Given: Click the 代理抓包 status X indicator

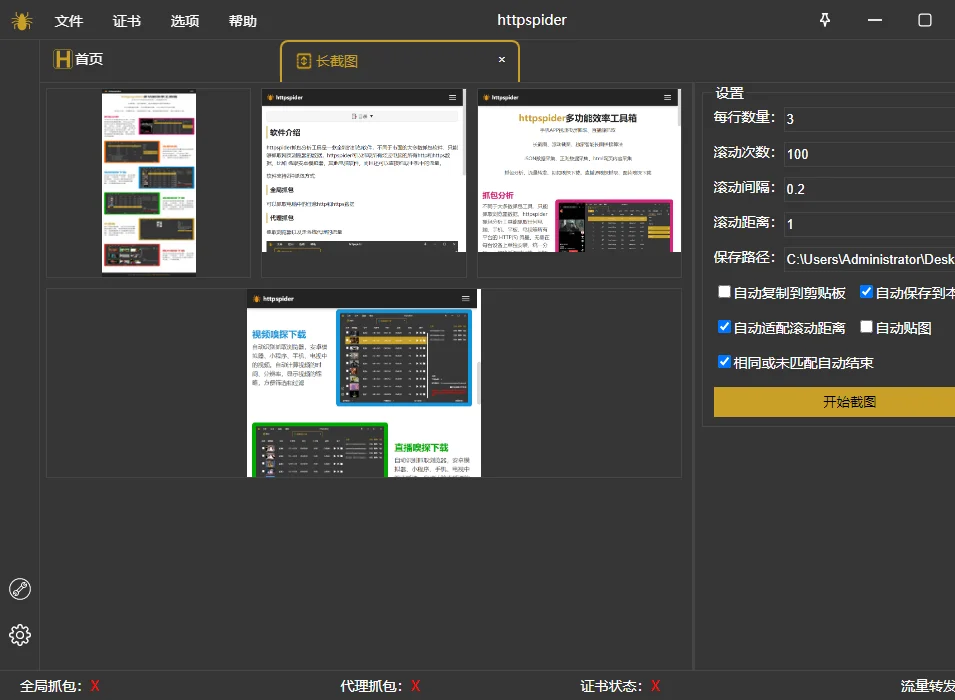Looking at the screenshot, I should (415, 686).
